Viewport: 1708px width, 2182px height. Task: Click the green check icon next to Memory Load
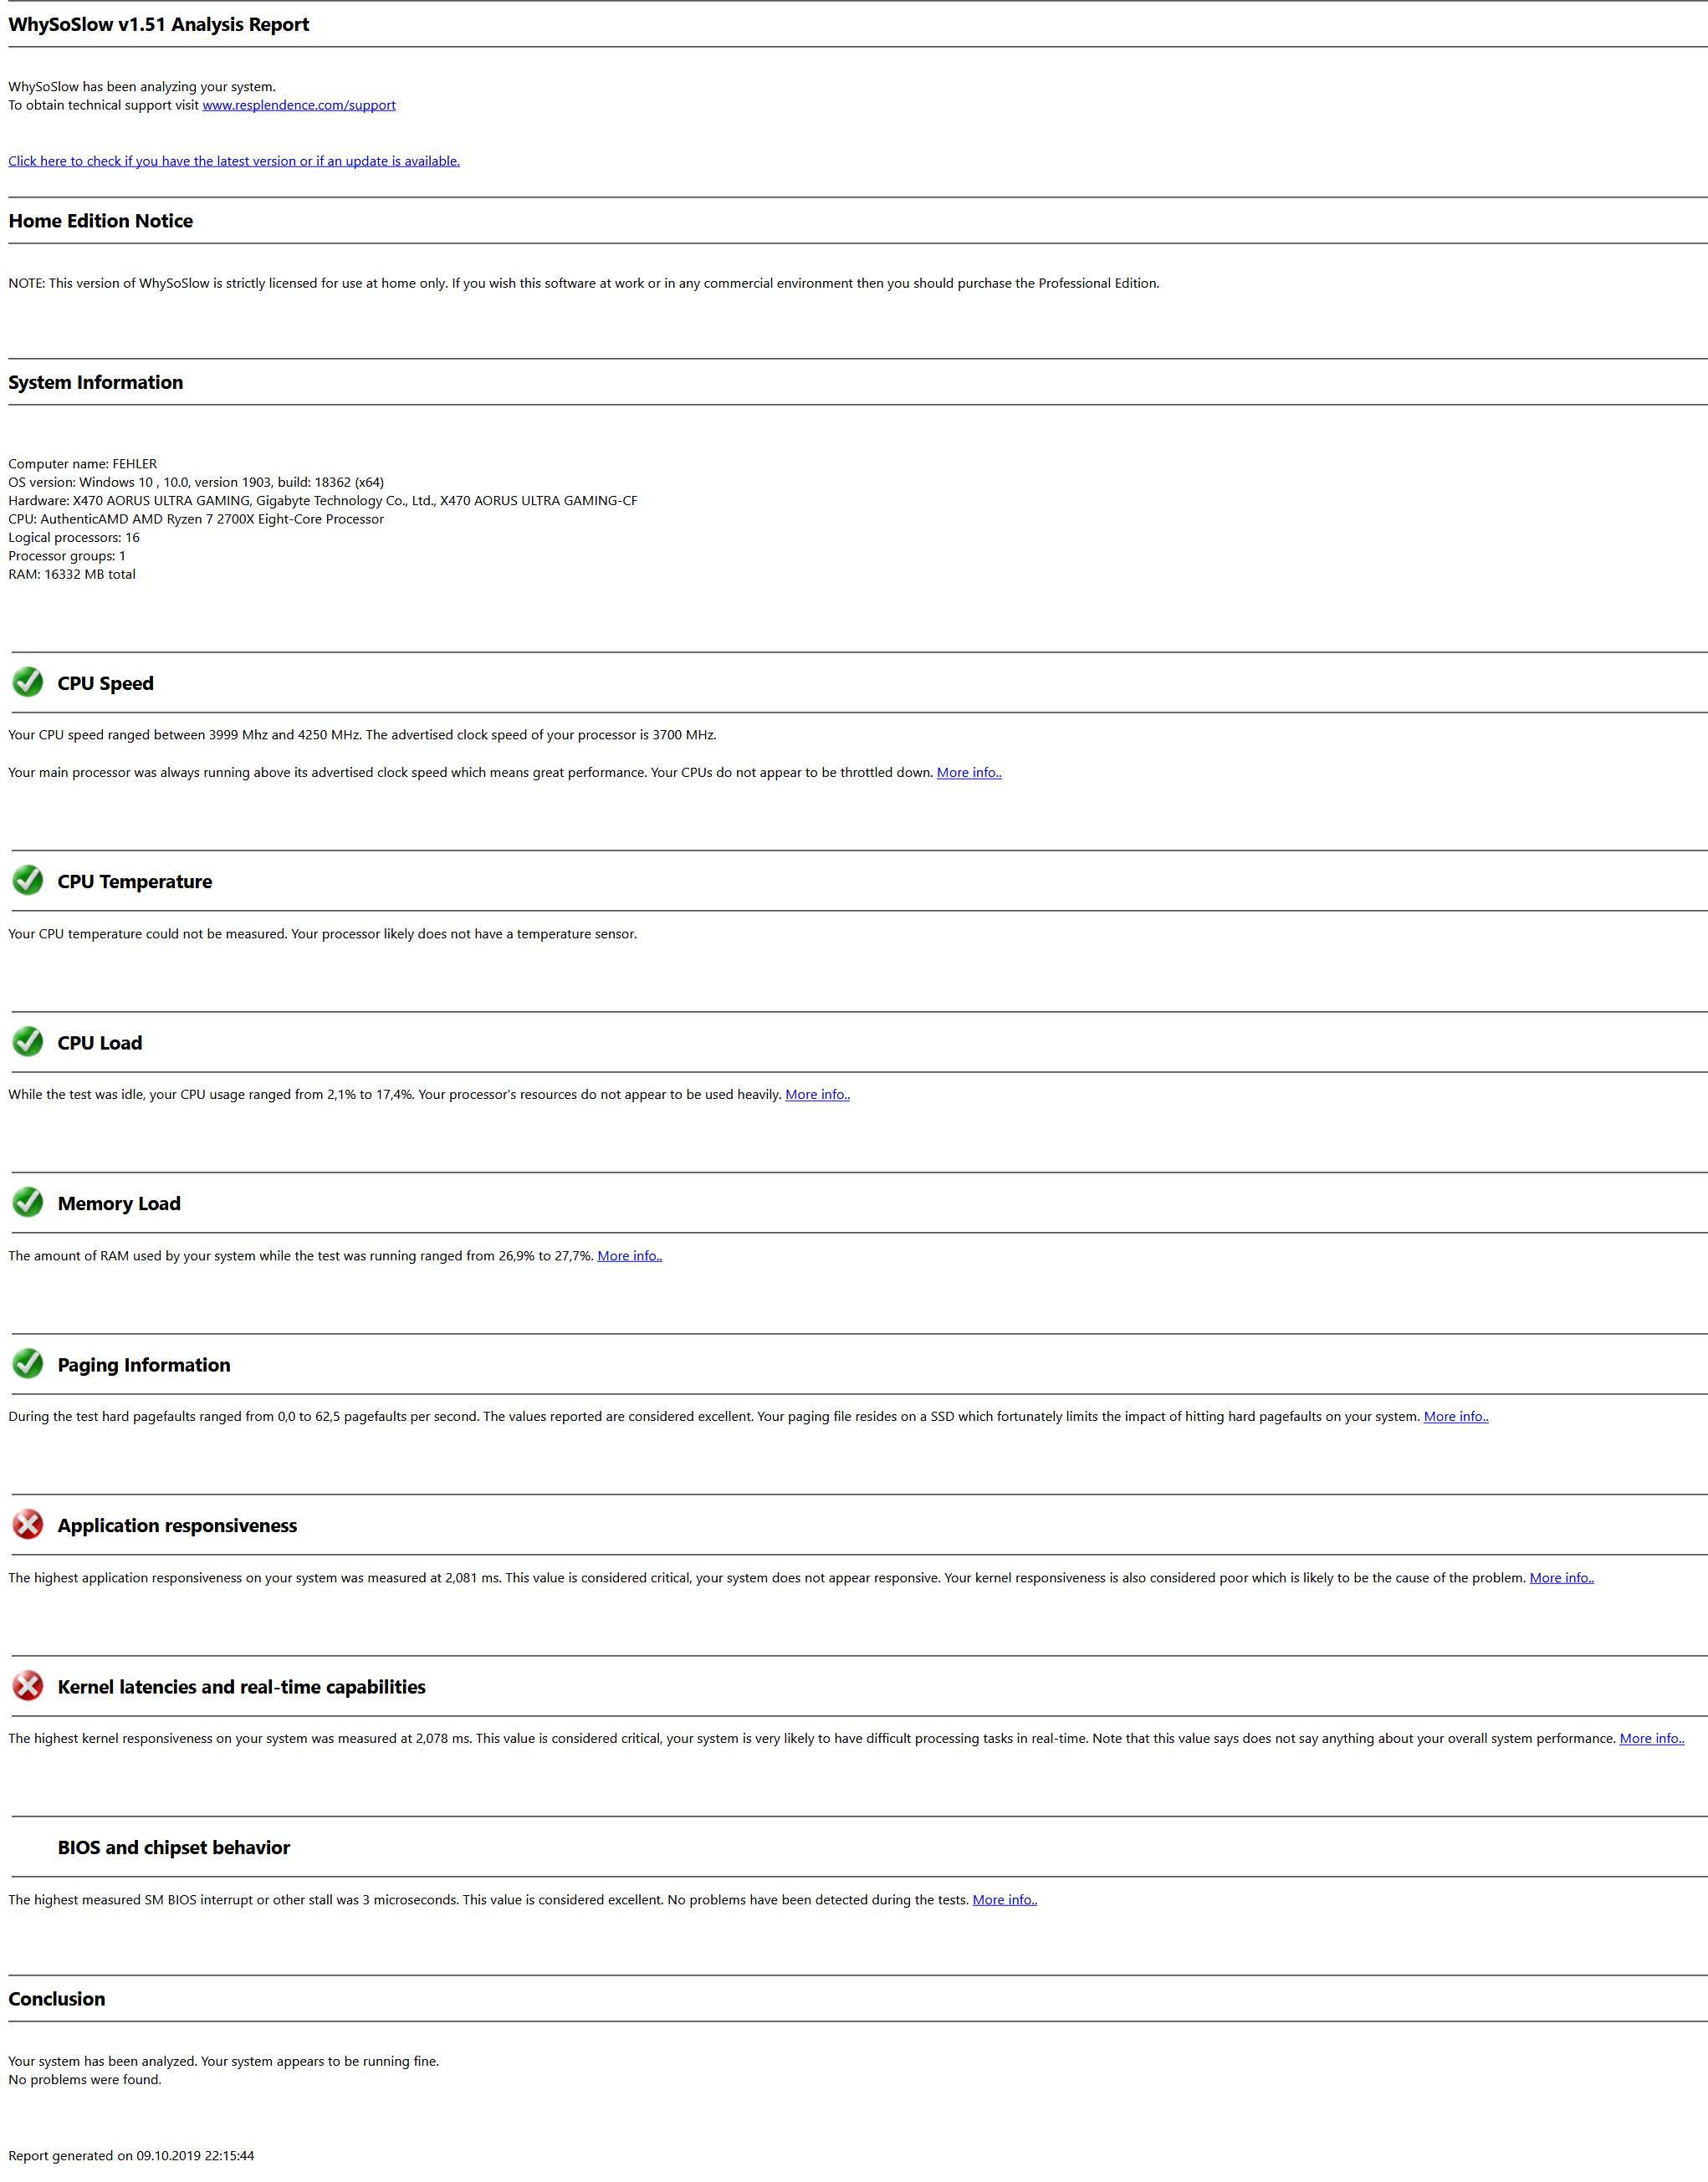pyautogui.click(x=28, y=1202)
